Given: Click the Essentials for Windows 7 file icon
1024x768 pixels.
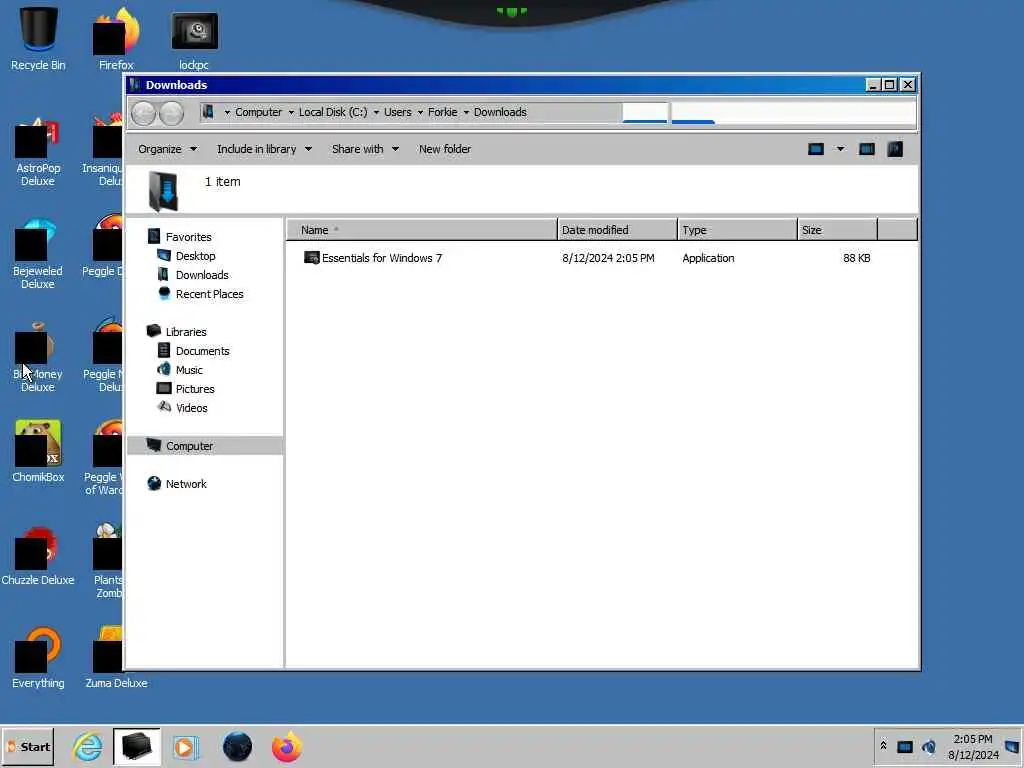Looking at the screenshot, I should pyautogui.click(x=312, y=258).
